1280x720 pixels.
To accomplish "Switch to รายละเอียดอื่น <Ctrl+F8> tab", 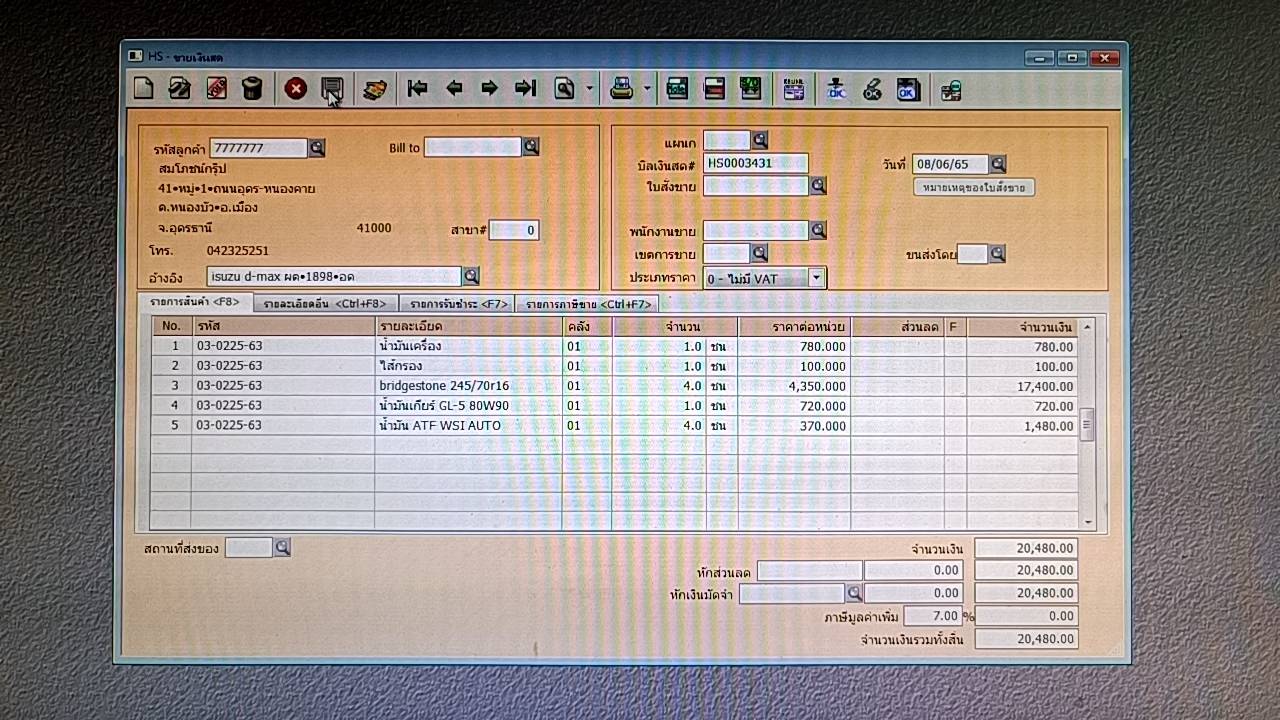I will coord(325,304).
